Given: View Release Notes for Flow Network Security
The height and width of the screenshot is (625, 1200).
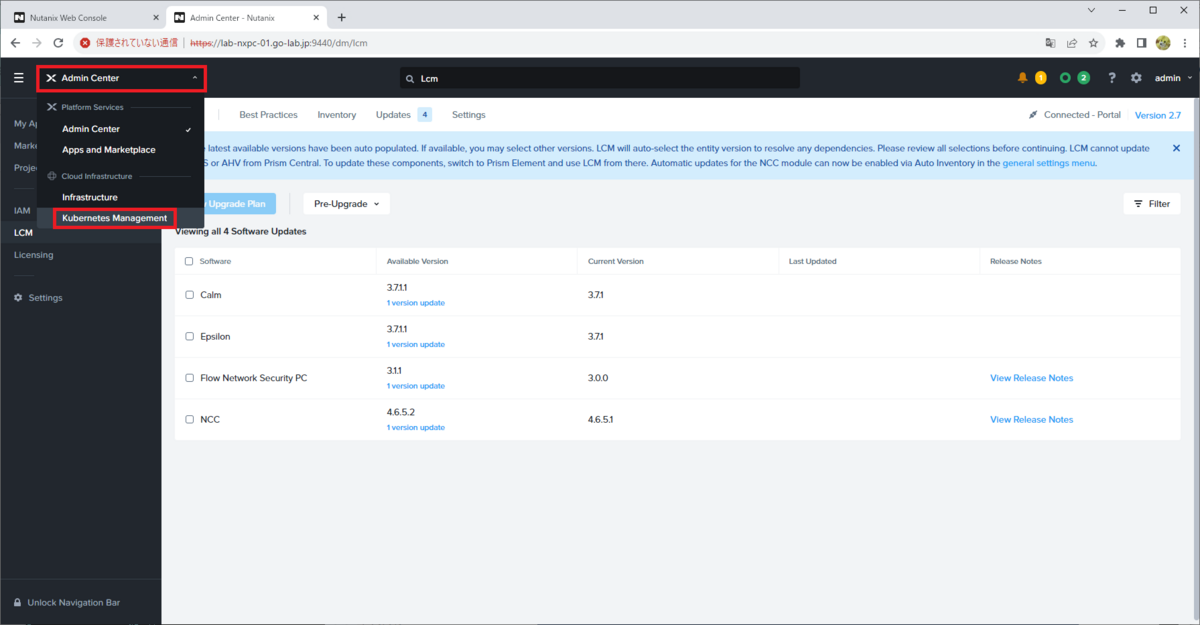Looking at the screenshot, I should click(1031, 378).
